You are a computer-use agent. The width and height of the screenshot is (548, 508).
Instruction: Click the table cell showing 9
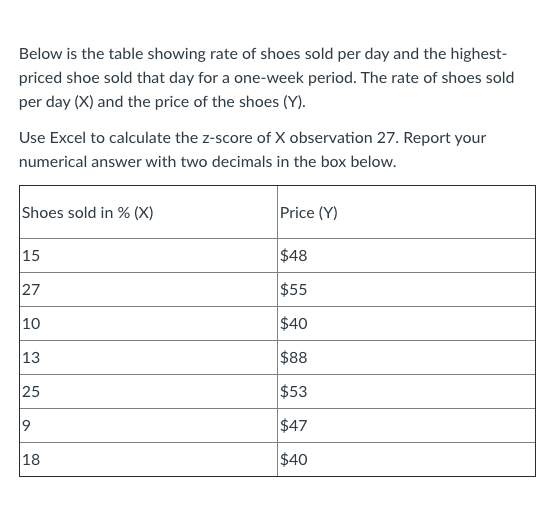point(149,425)
